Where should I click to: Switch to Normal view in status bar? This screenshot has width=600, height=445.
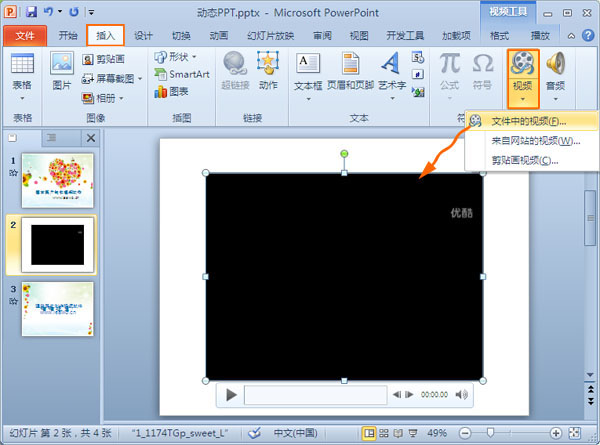pos(369,433)
